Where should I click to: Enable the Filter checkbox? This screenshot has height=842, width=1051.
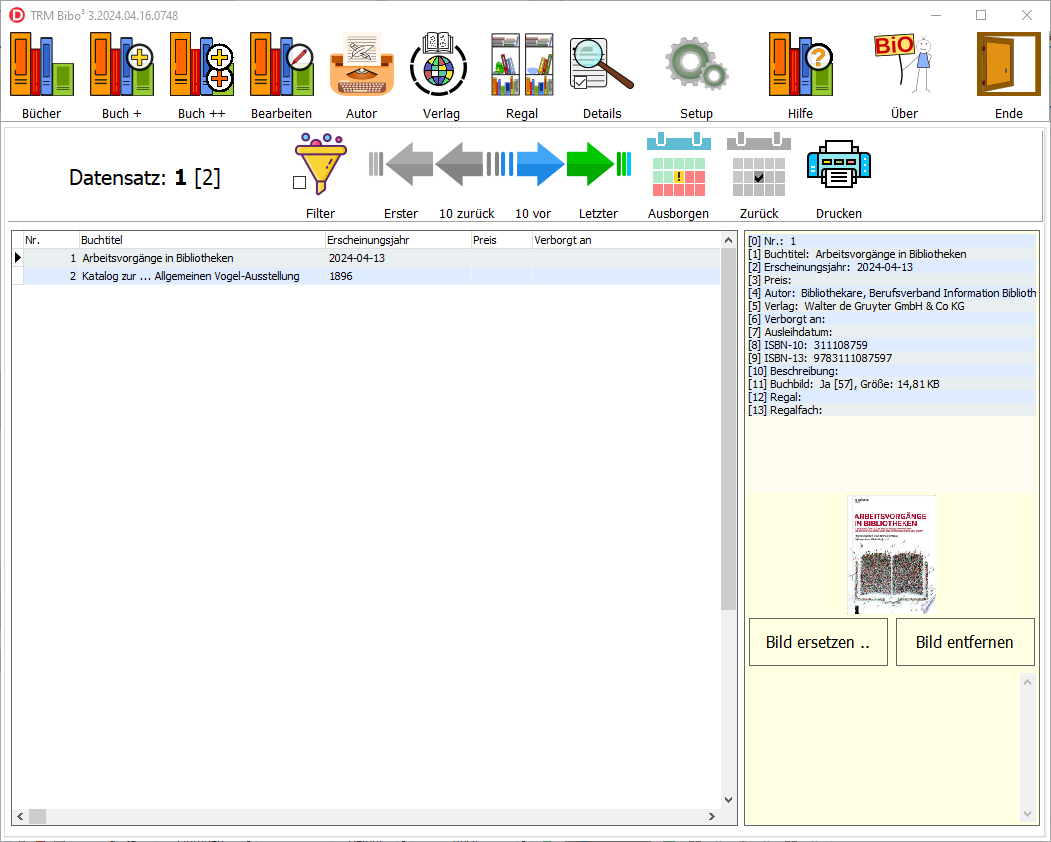(299, 182)
